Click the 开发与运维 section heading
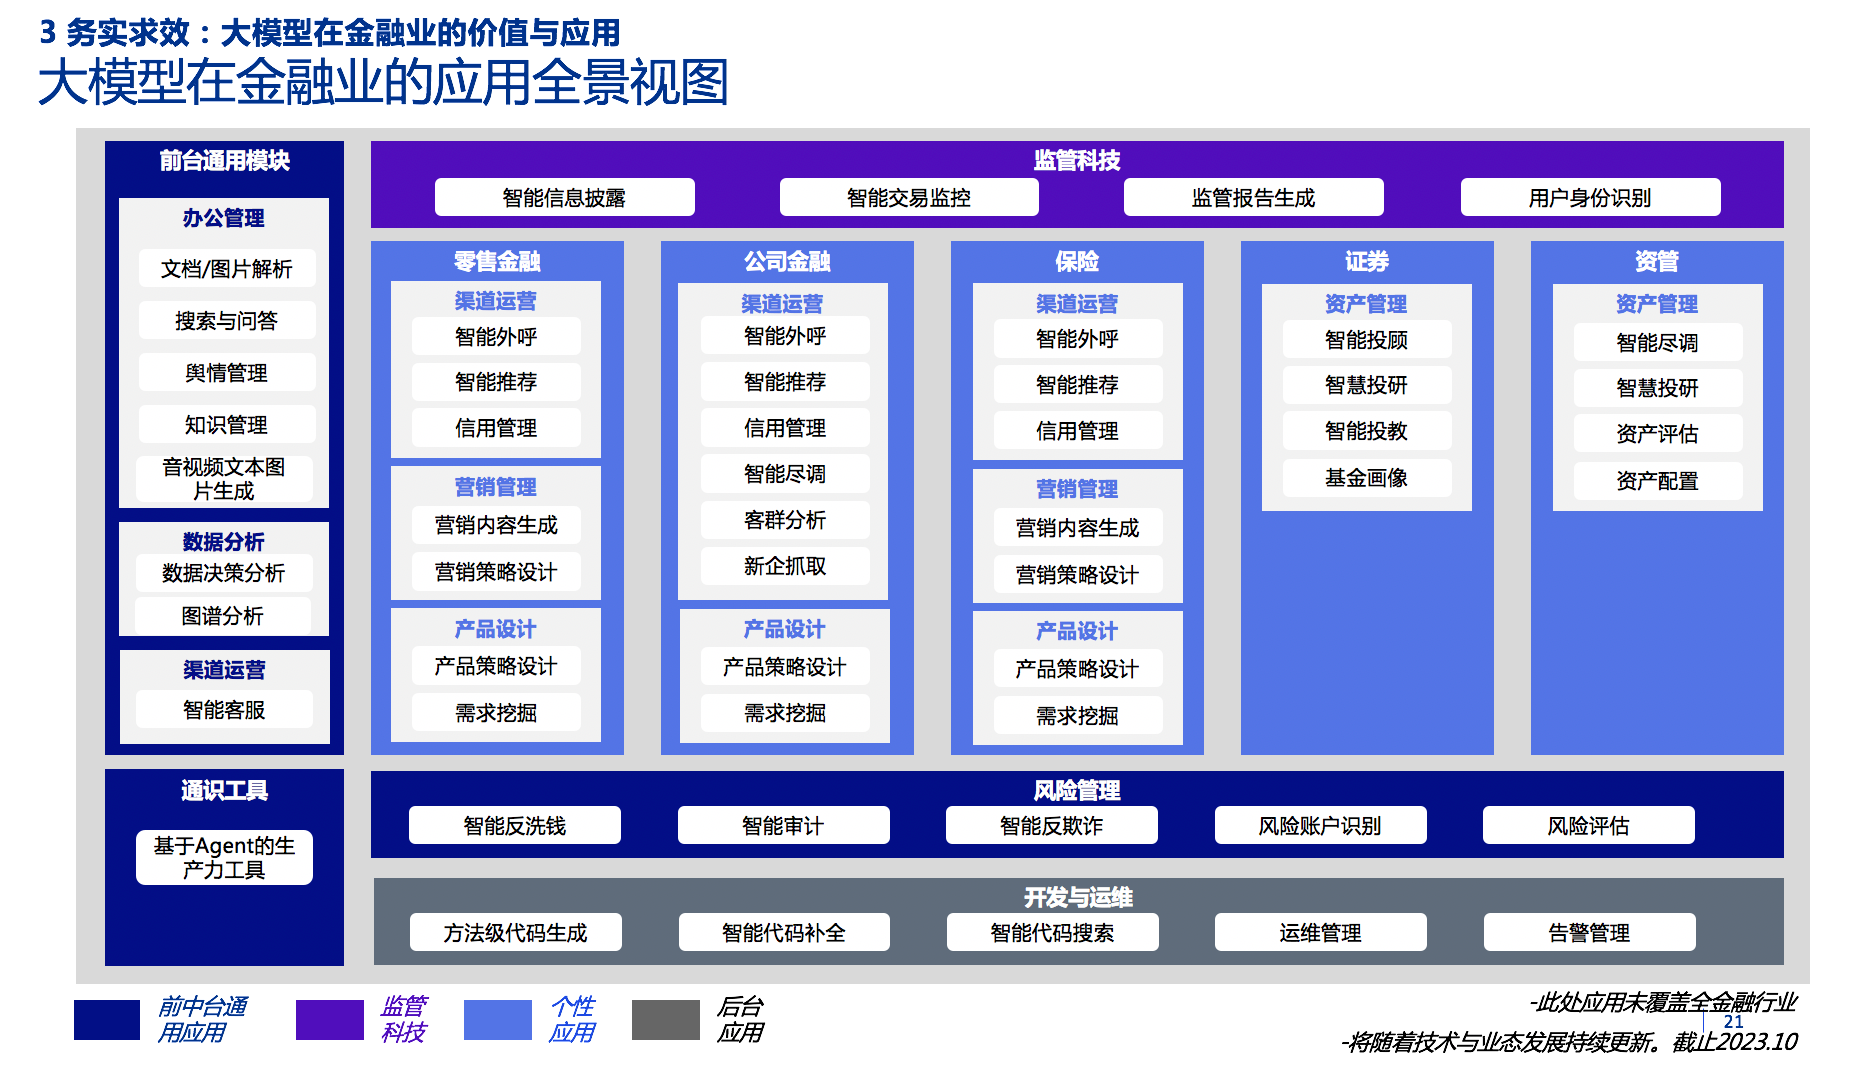This screenshot has height=1078, width=1858. [1078, 897]
